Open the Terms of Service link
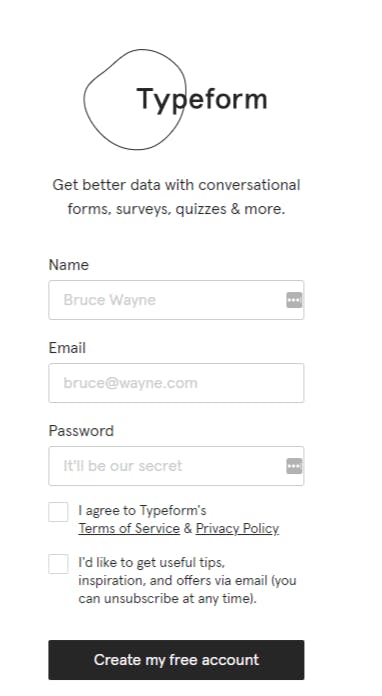 tap(129, 529)
